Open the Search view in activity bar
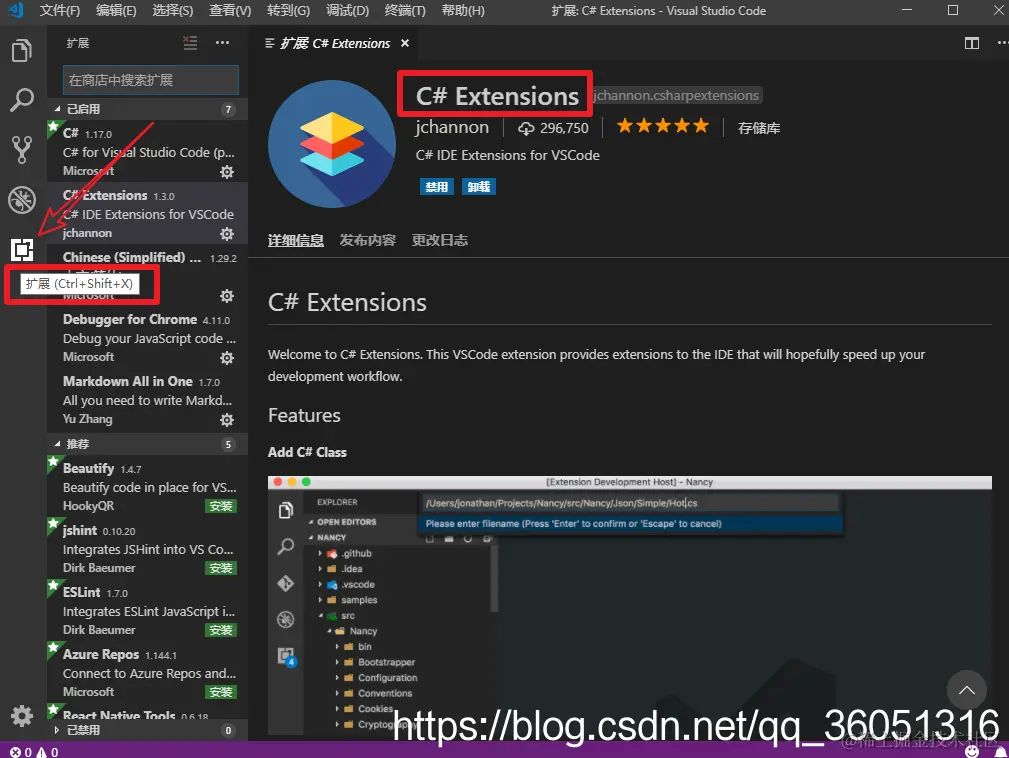Screen dimensions: 1009x758 pos(21,100)
